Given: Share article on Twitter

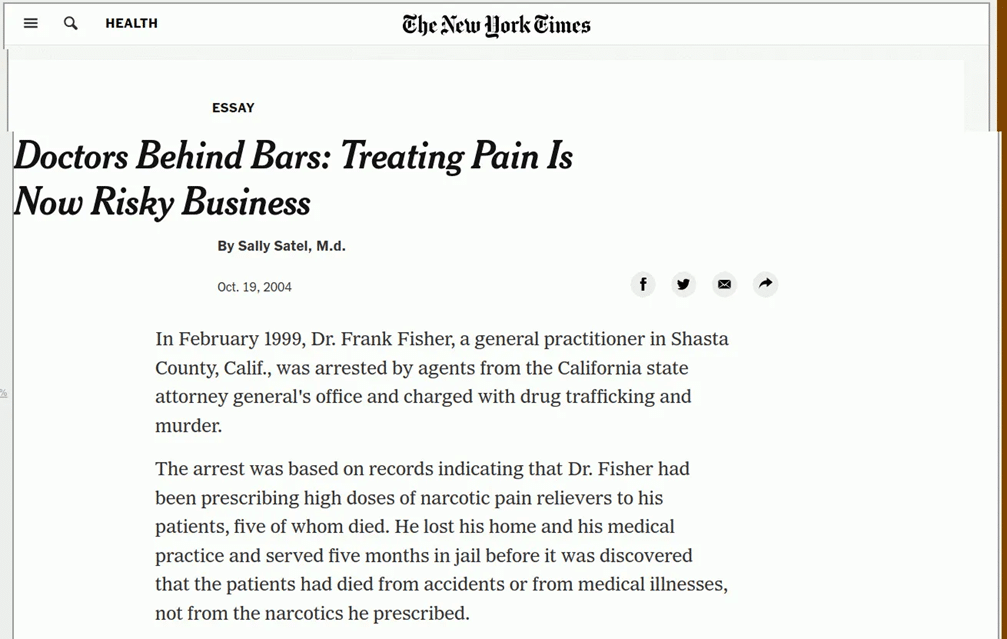Looking at the screenshot, I should pyautogui.click(x=683, y=284).
